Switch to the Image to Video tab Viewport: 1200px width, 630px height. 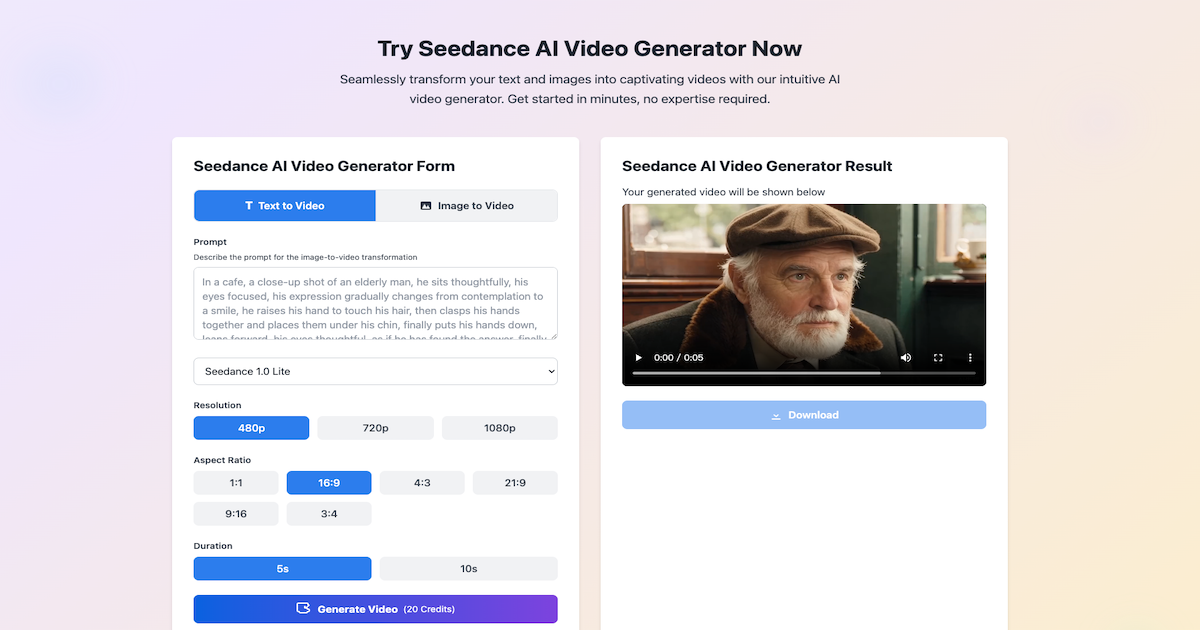[467, 206]
